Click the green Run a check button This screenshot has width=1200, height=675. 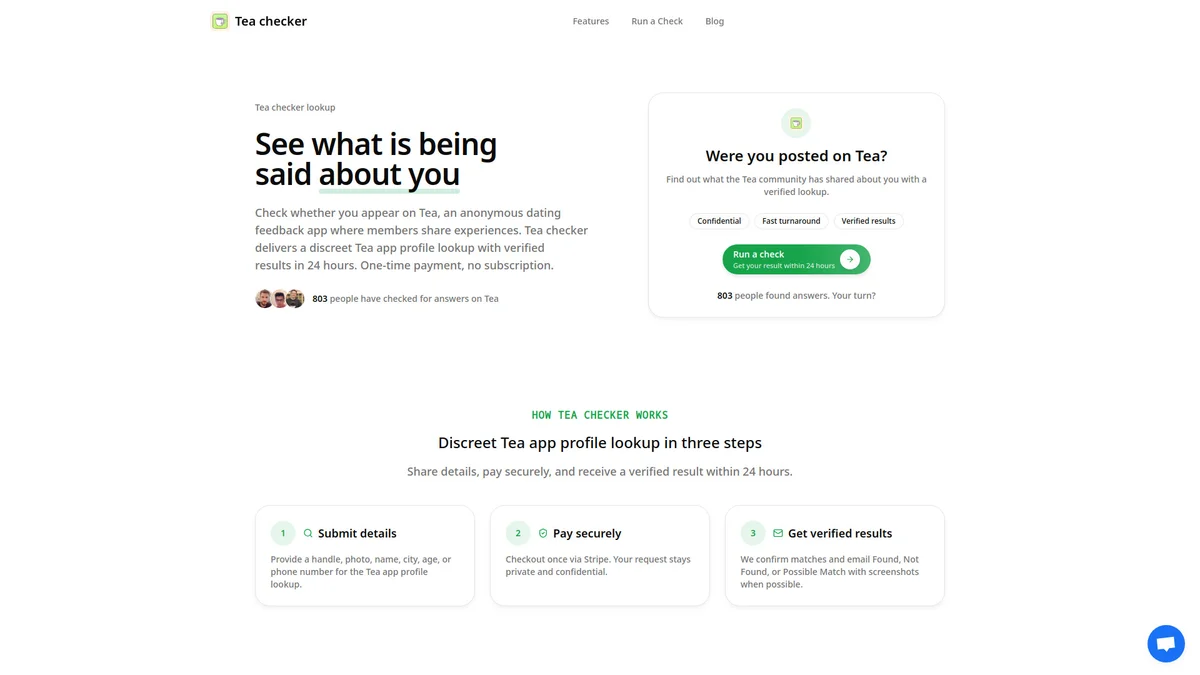click(796, 260)
